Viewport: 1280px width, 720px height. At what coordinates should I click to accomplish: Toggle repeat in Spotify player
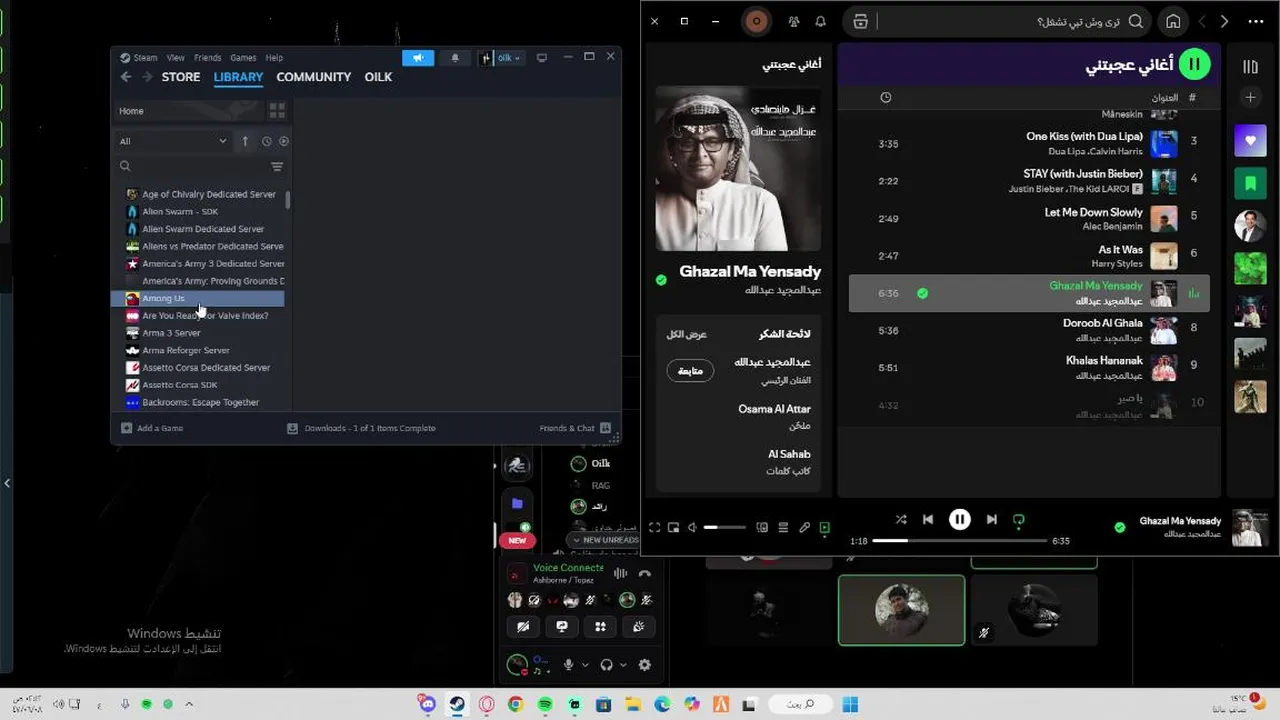pyautogui.click(x=1019, y=519)
